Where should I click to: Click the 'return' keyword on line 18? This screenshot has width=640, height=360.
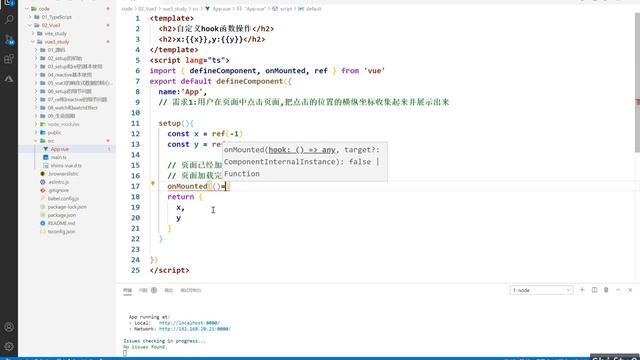(180, 197)
